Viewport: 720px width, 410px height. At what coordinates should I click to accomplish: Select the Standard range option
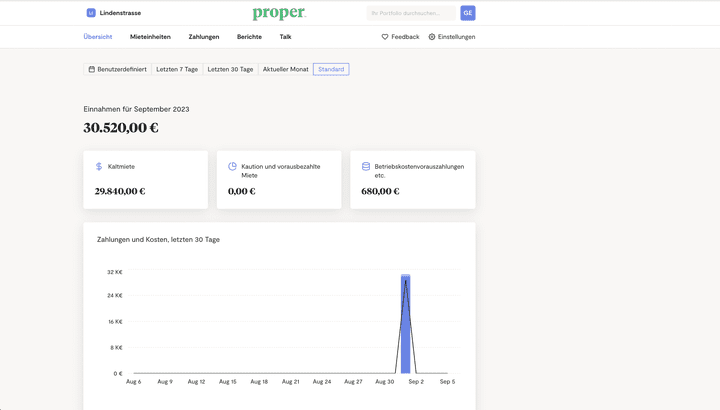click(x=331, y=69)
